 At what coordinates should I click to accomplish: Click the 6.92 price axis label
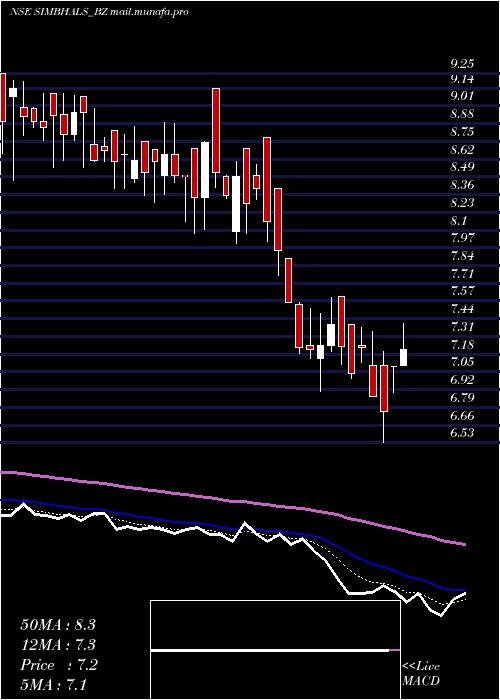(x=462, y=380)
